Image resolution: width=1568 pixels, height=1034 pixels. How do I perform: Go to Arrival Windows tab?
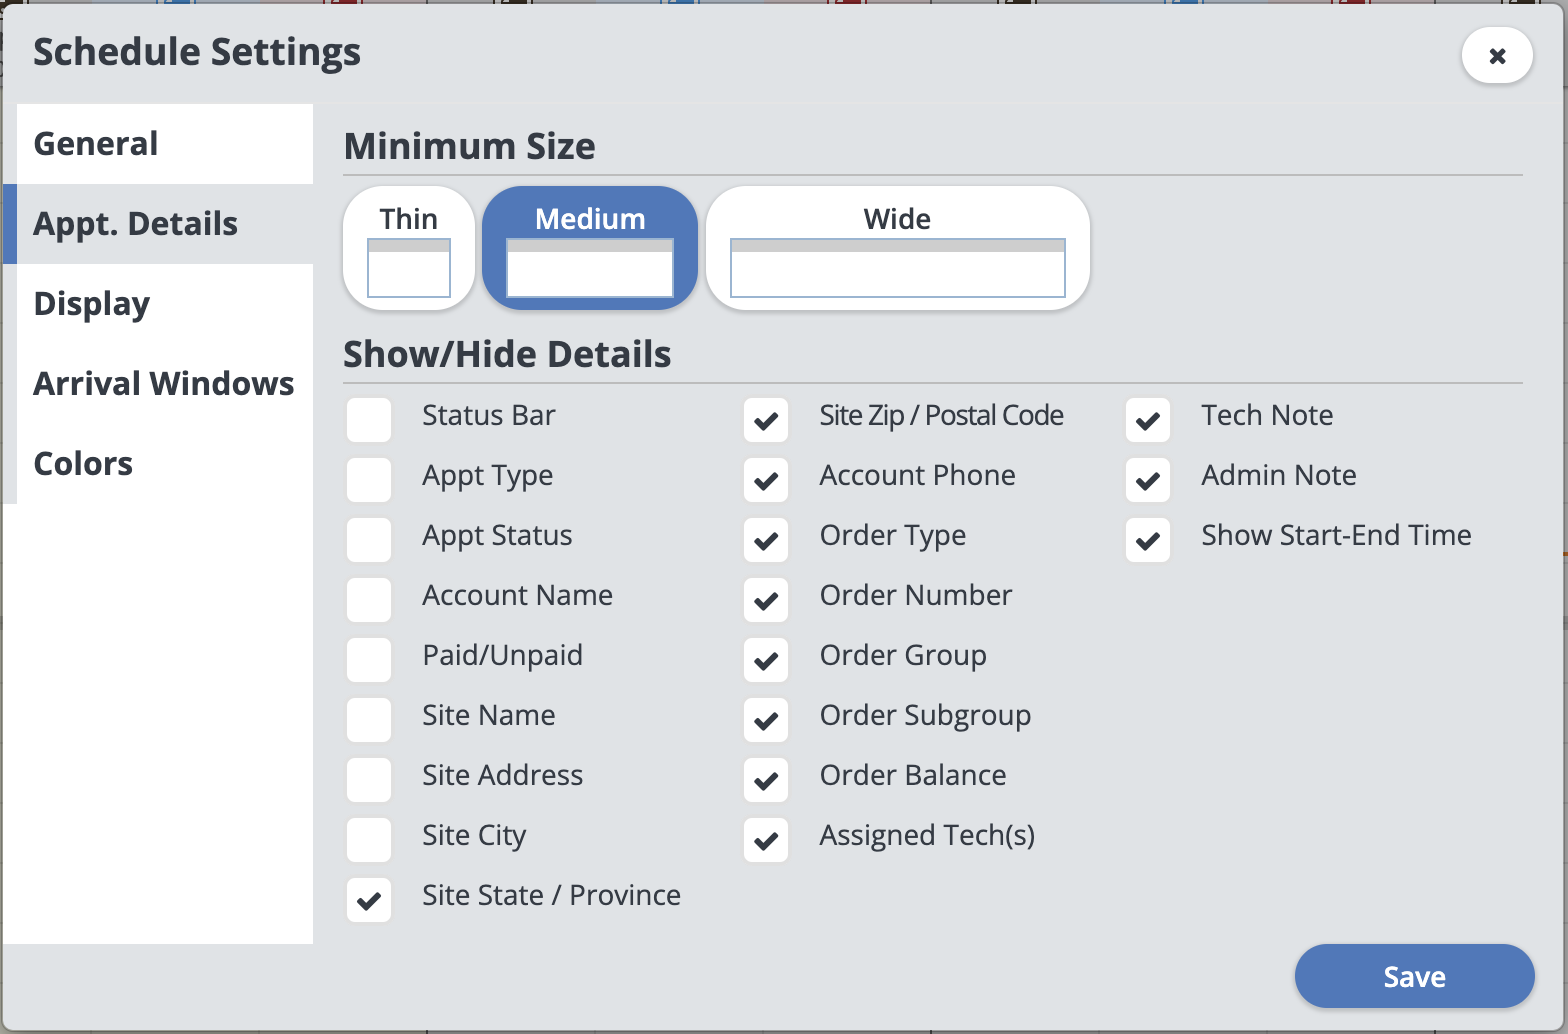tap(164, 384)
